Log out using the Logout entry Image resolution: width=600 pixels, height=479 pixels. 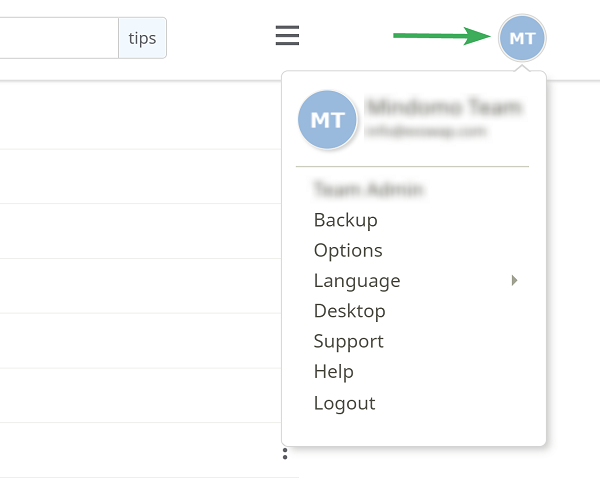coord(344,402)
